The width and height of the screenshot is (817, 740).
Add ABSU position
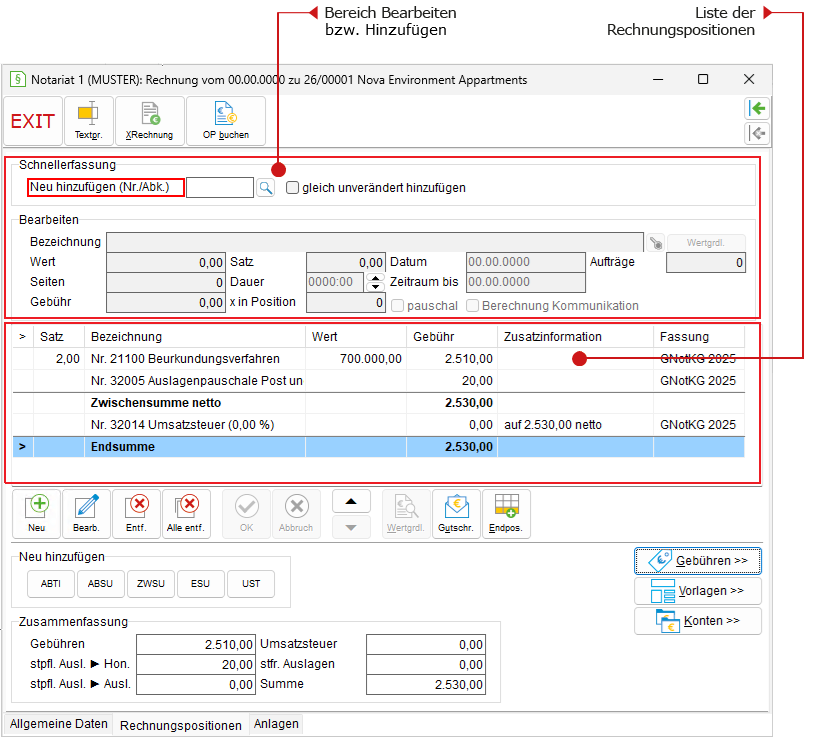[x=100, y=584]
